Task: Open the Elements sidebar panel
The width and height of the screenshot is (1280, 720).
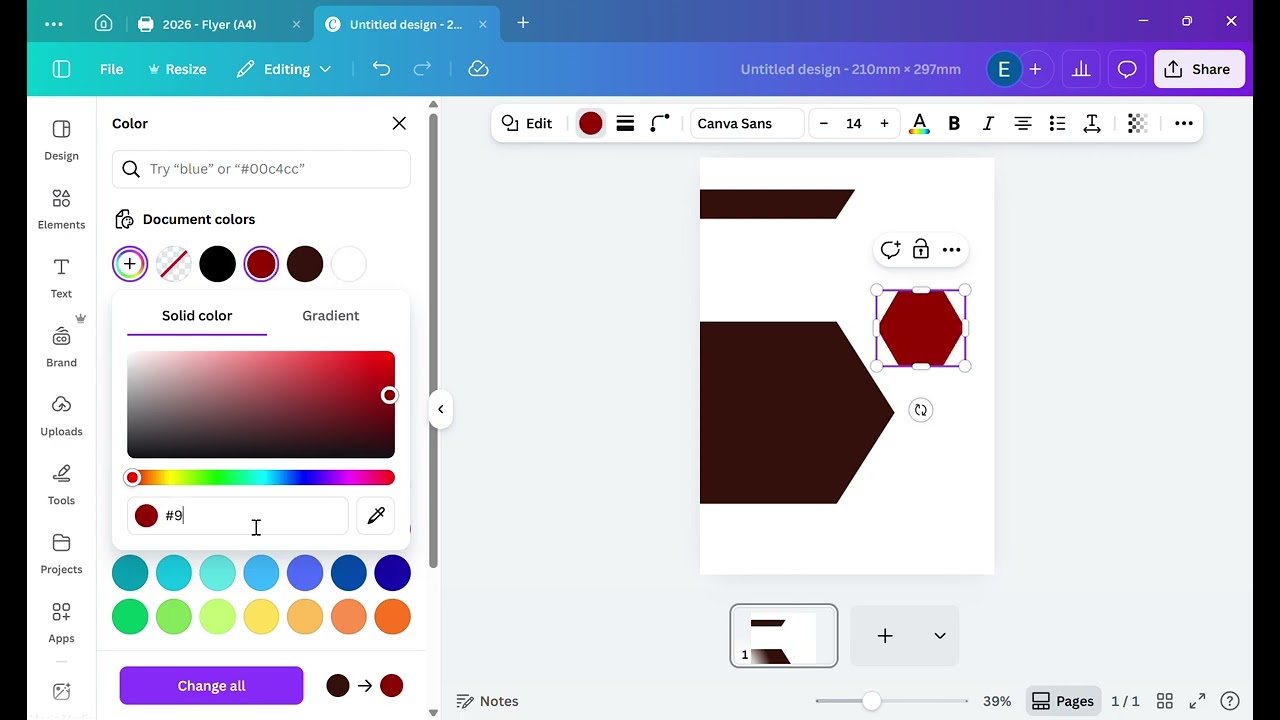Action: coord(61,209)
